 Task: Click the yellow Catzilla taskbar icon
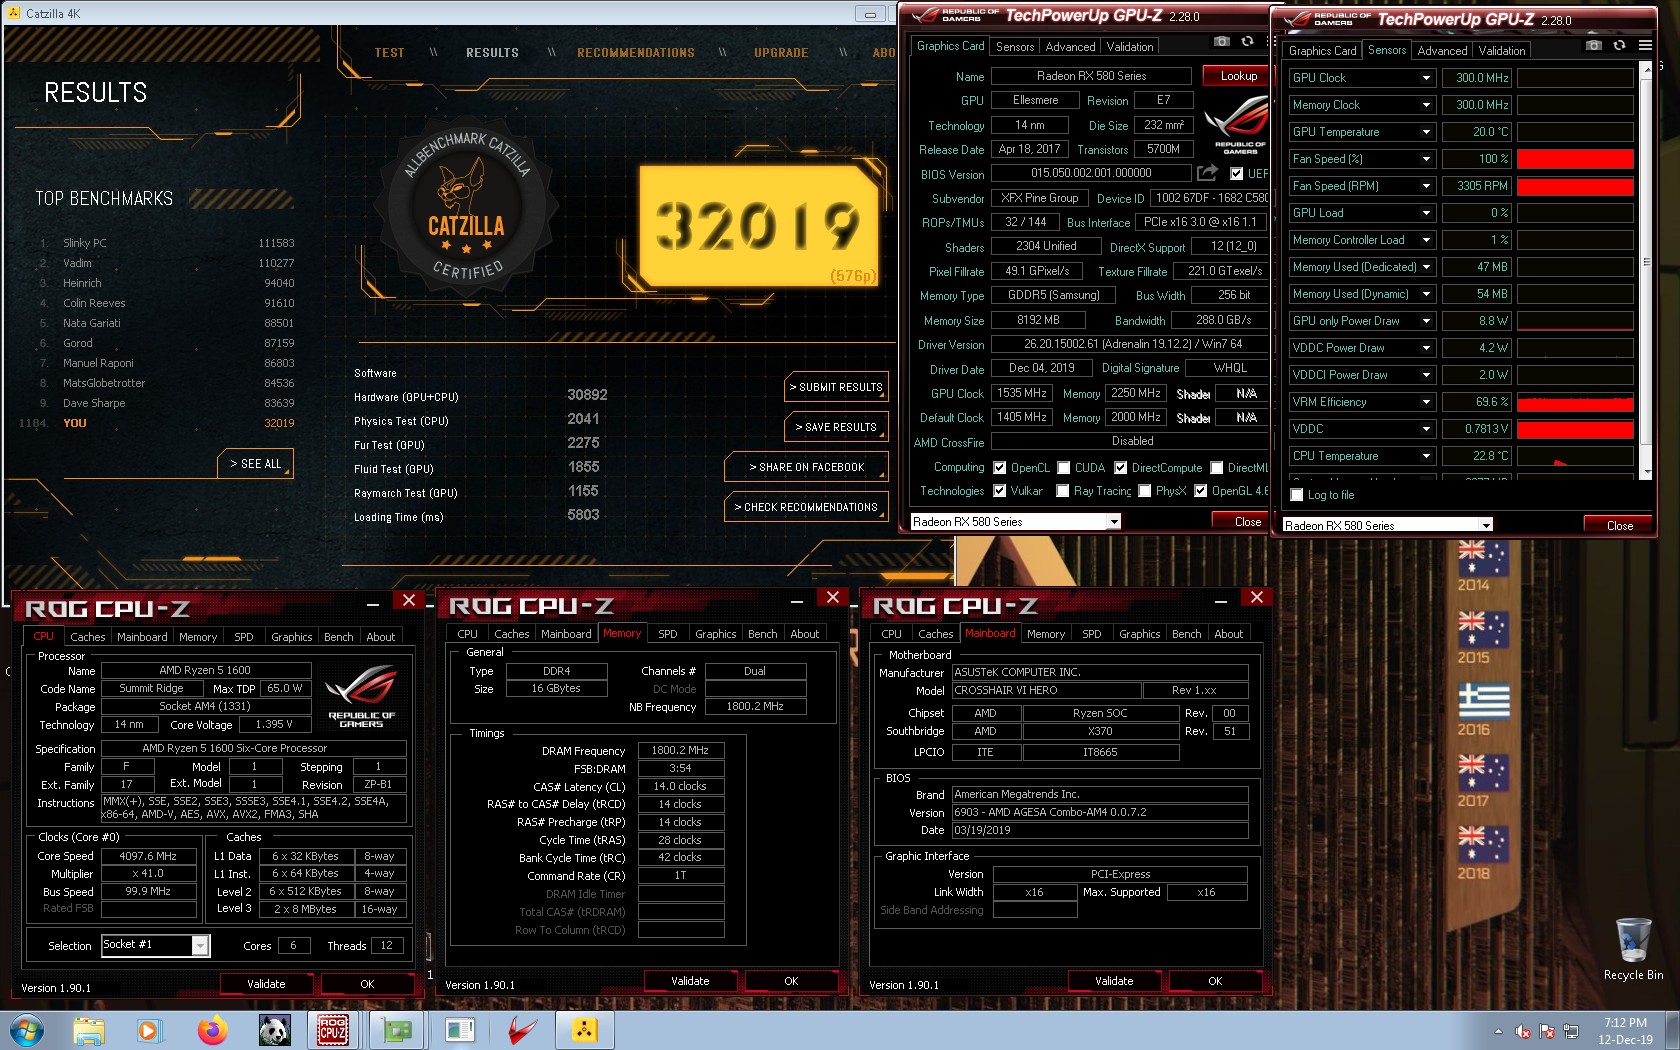click(585, 1030)
